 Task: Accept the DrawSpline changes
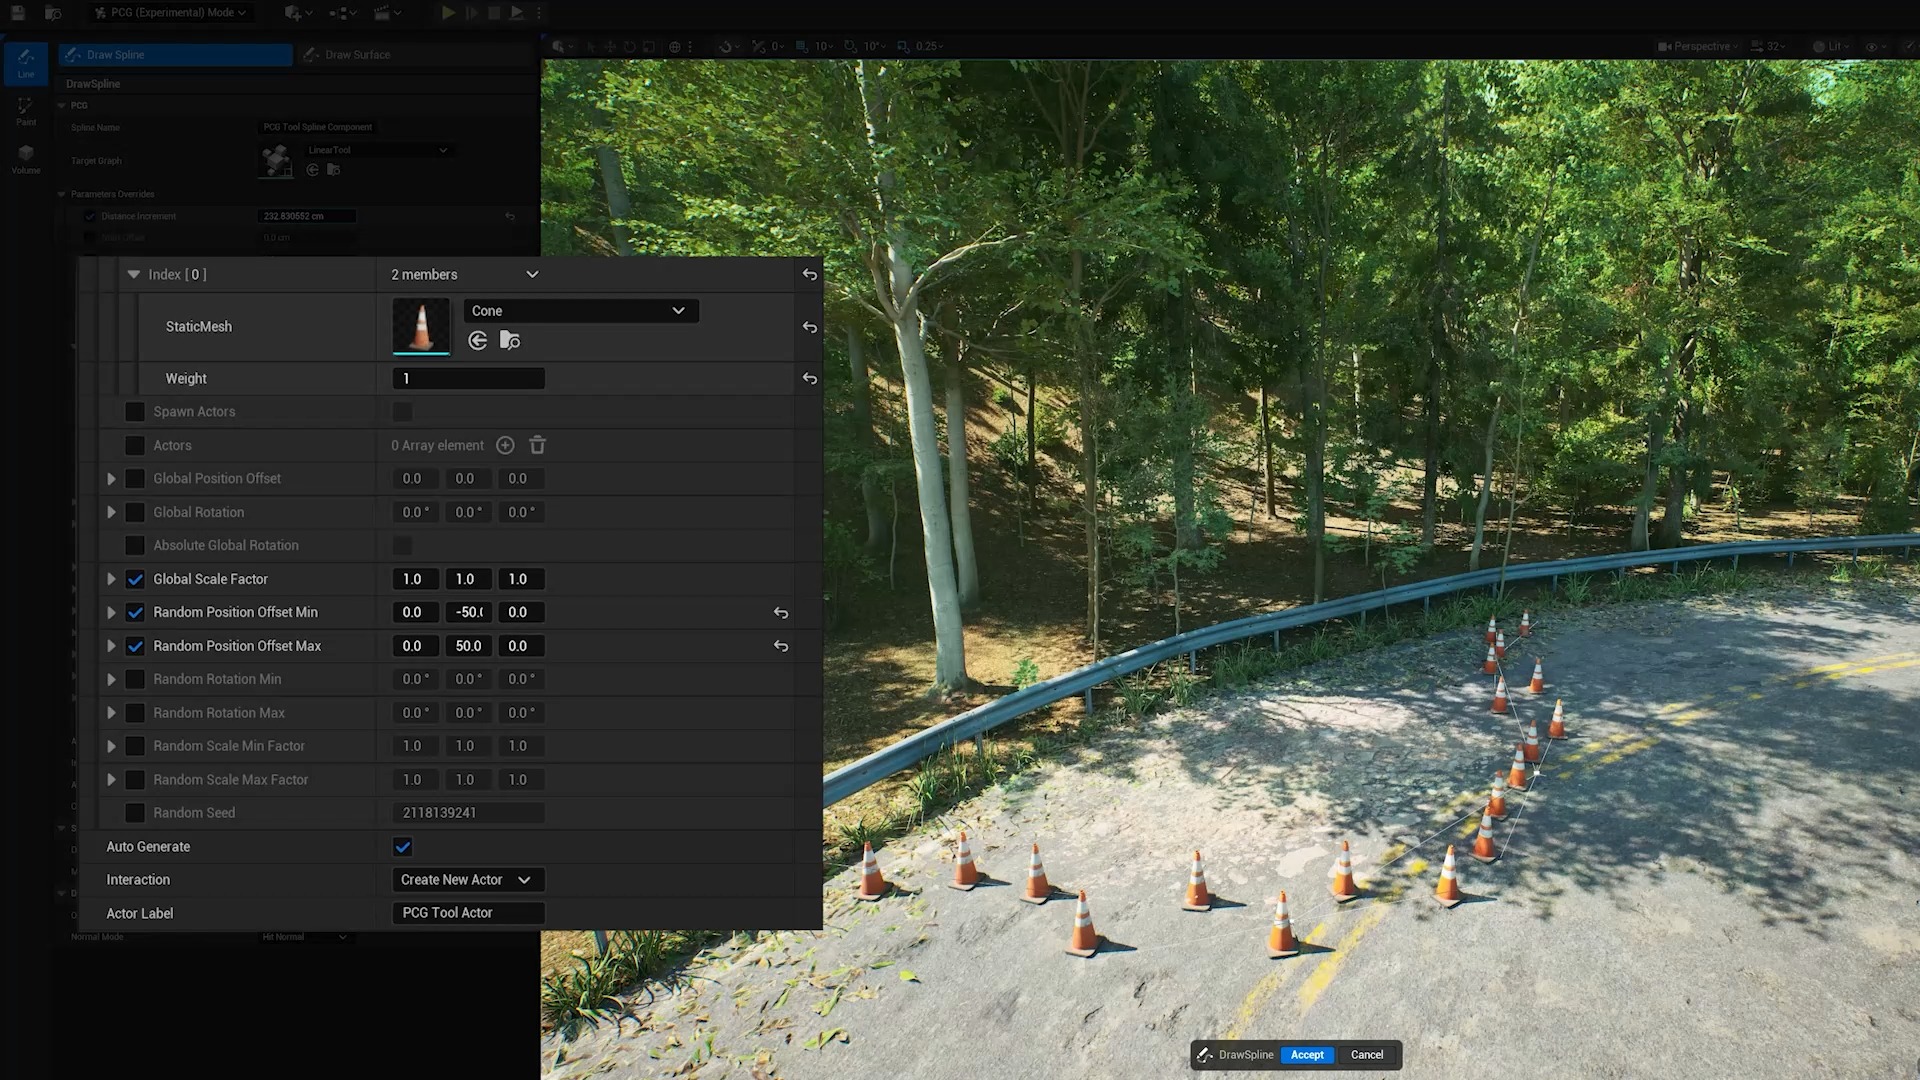pyautogui.click(x=1307, y=1055)
